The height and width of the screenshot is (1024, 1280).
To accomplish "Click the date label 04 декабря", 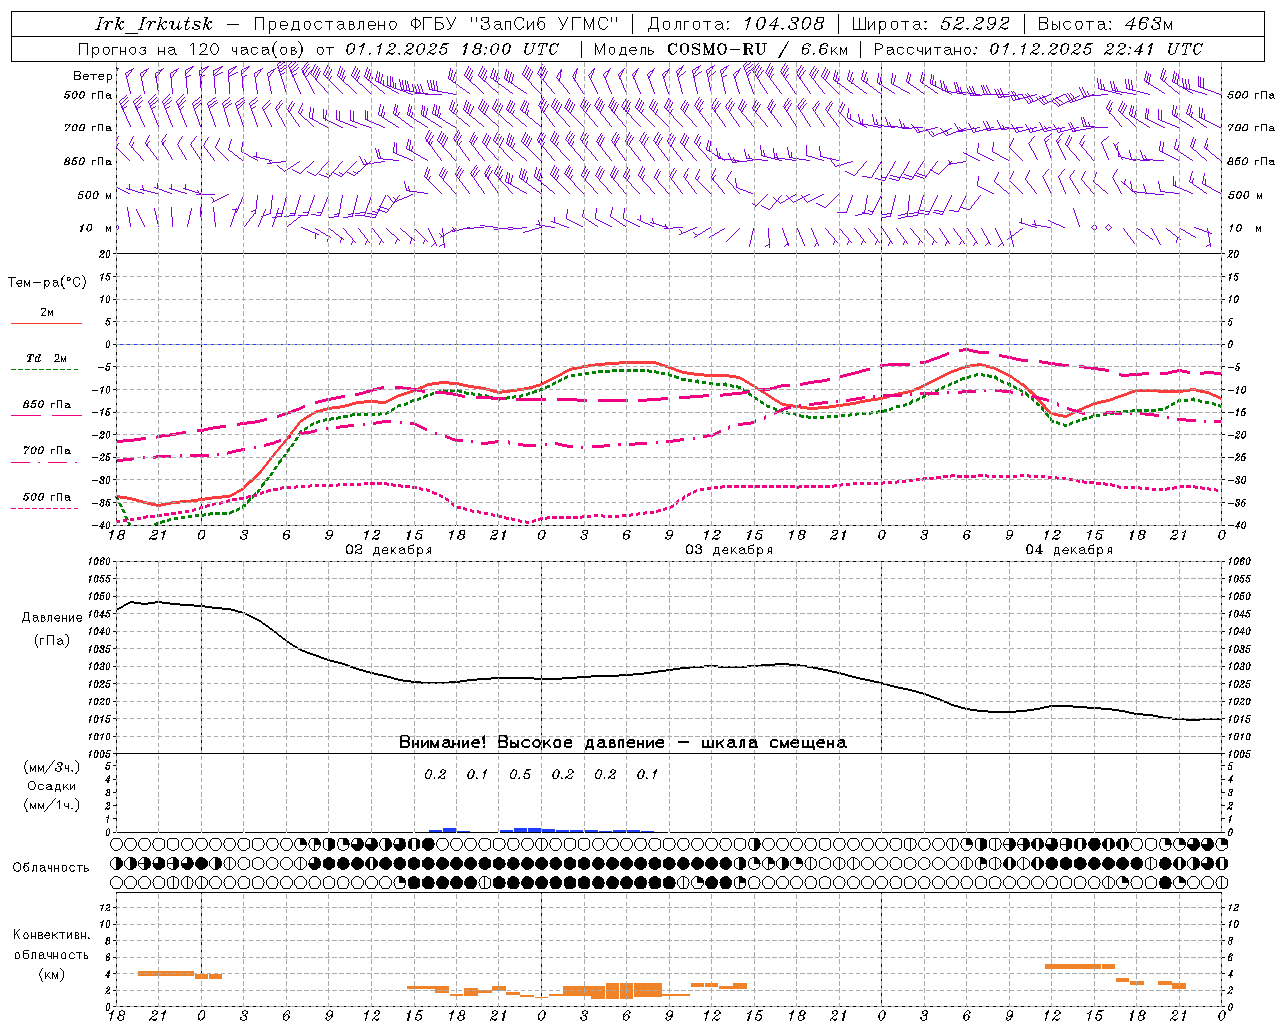I will pyautogui.click(x=1069, y=550).
